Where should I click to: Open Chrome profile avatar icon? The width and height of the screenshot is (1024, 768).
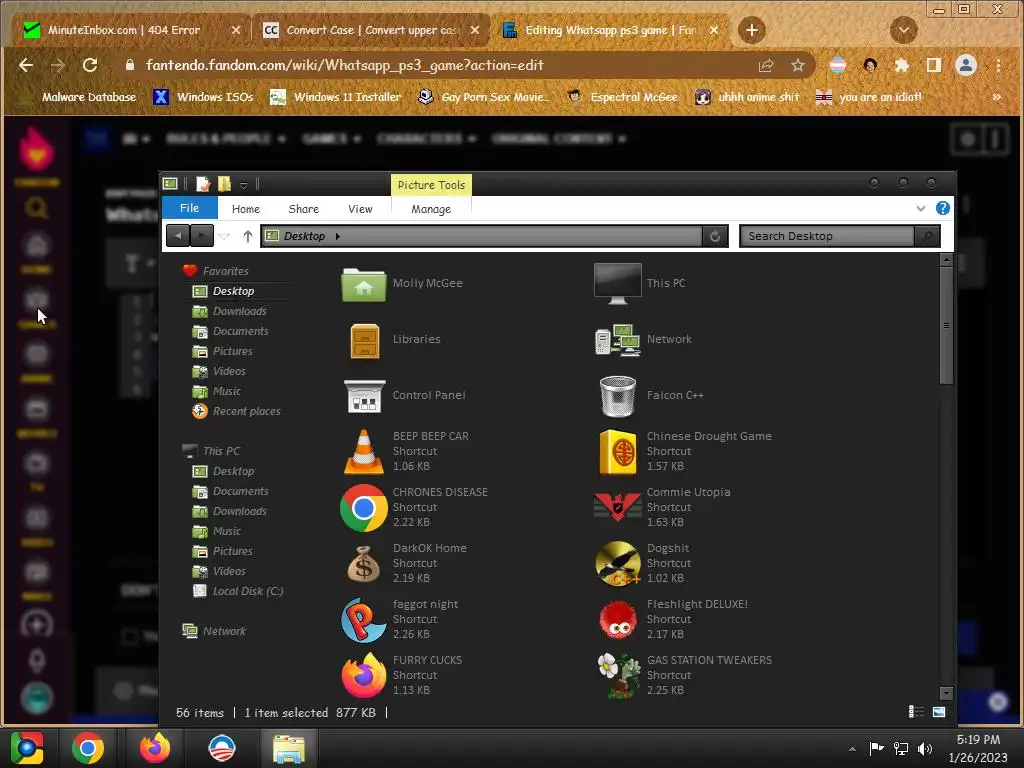click(966, 65)
